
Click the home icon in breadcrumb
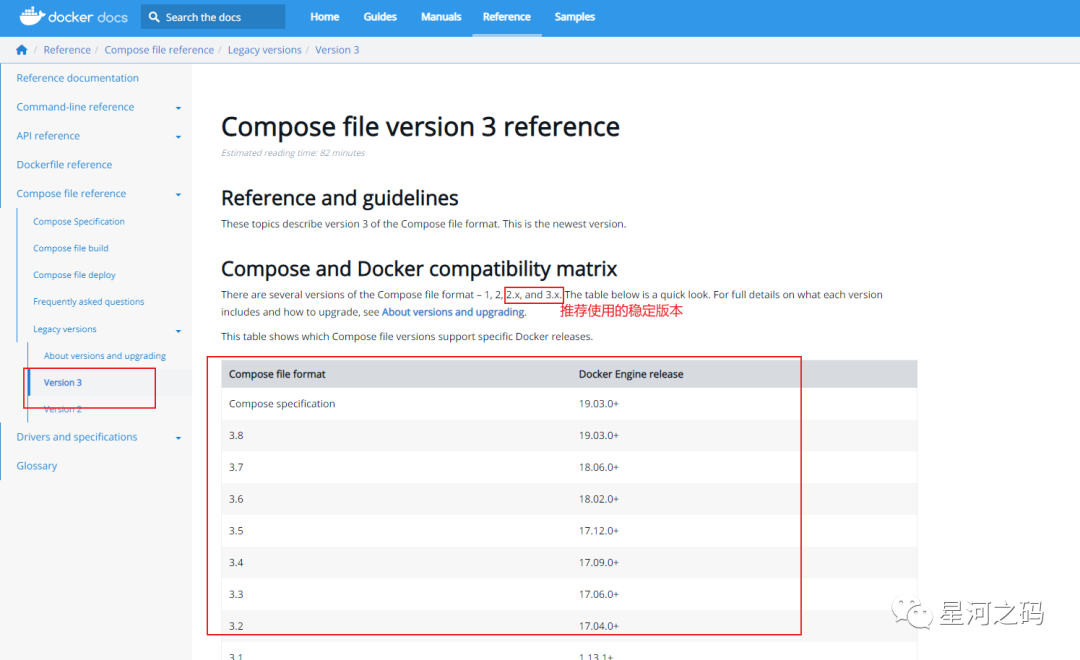[21, 50]
